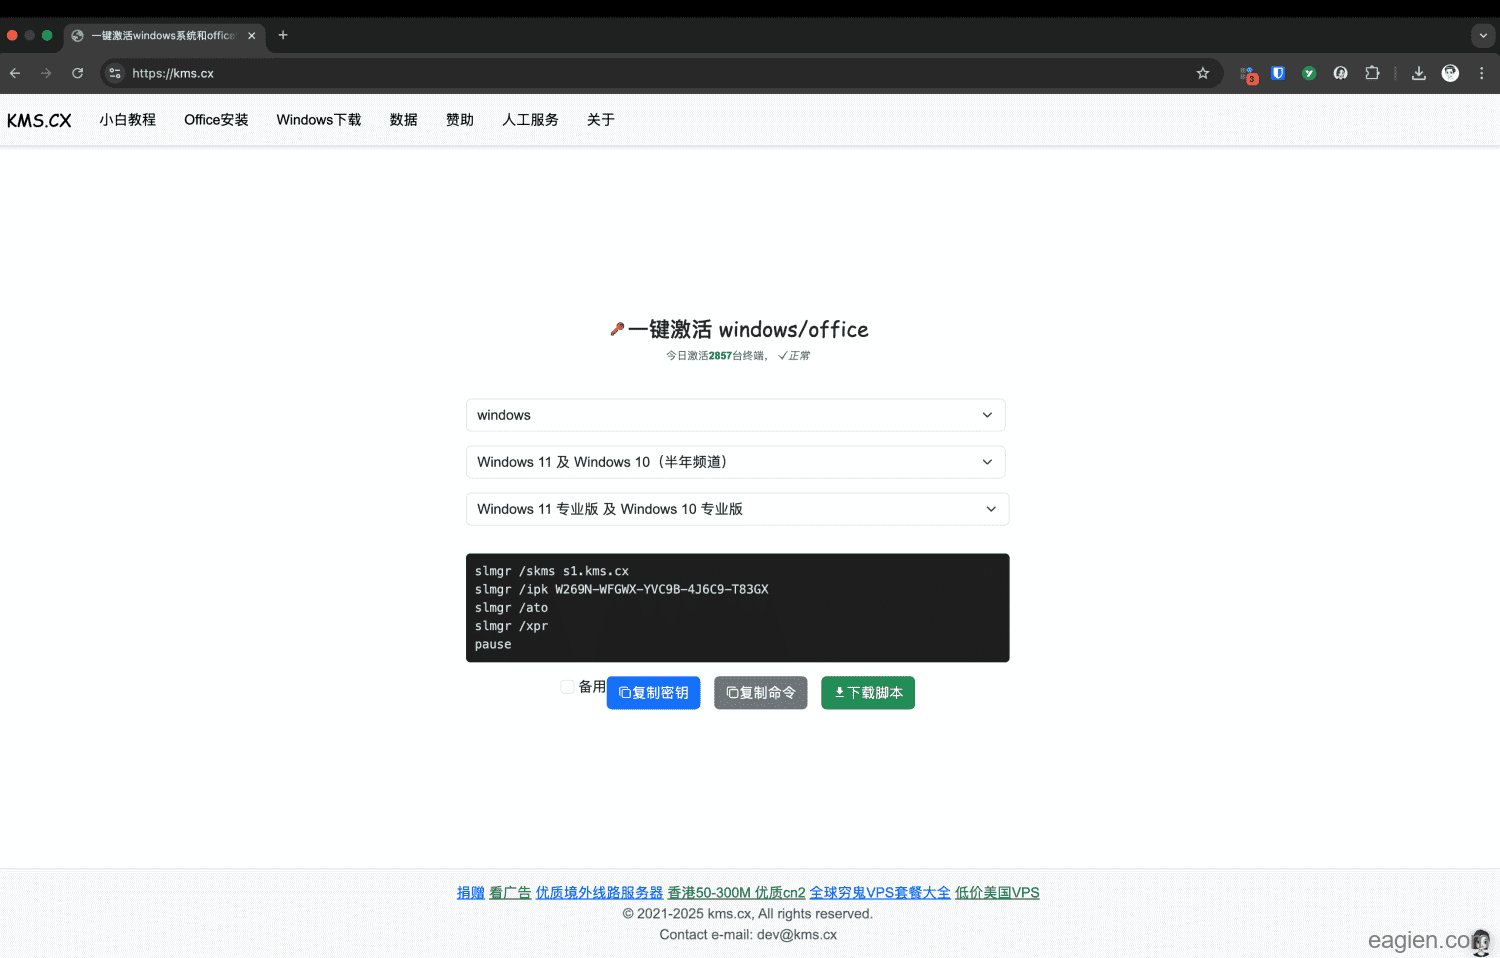Click the browser back arrow

pos(15,73)
